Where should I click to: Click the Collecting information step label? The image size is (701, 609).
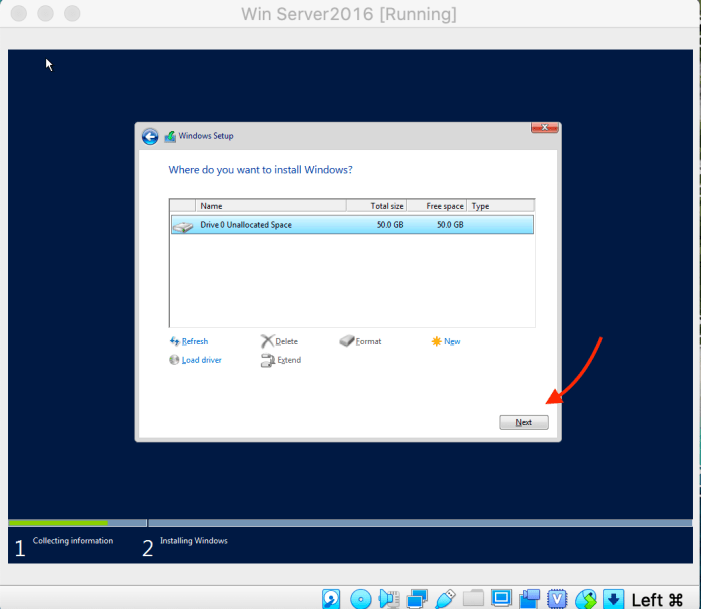pyautogui.click(x=73, y=541)
